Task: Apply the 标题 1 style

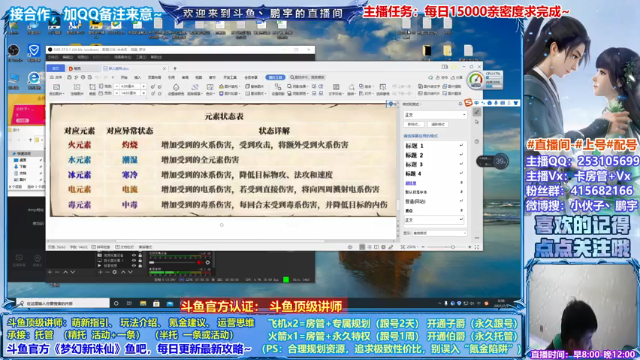Action: [x=434, y=146]
